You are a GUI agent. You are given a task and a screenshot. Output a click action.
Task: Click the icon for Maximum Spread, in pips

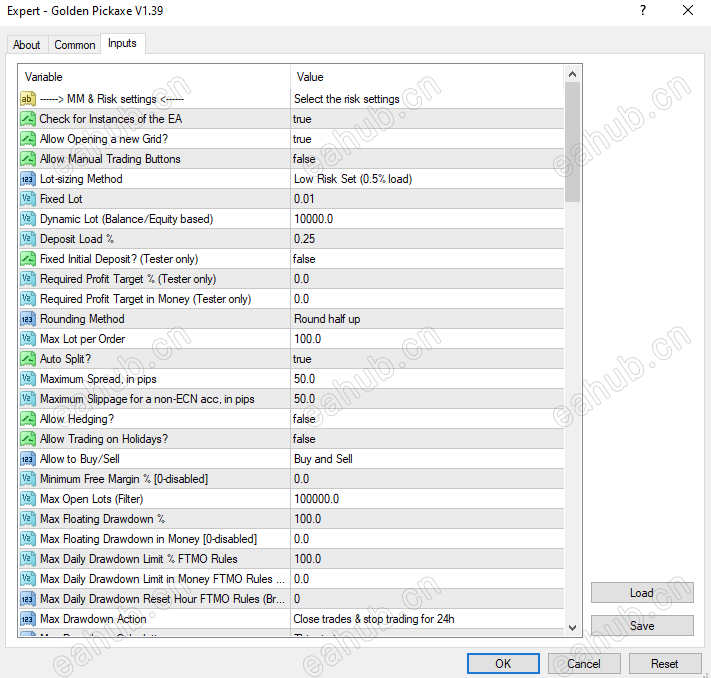click(x=28, y=379)
